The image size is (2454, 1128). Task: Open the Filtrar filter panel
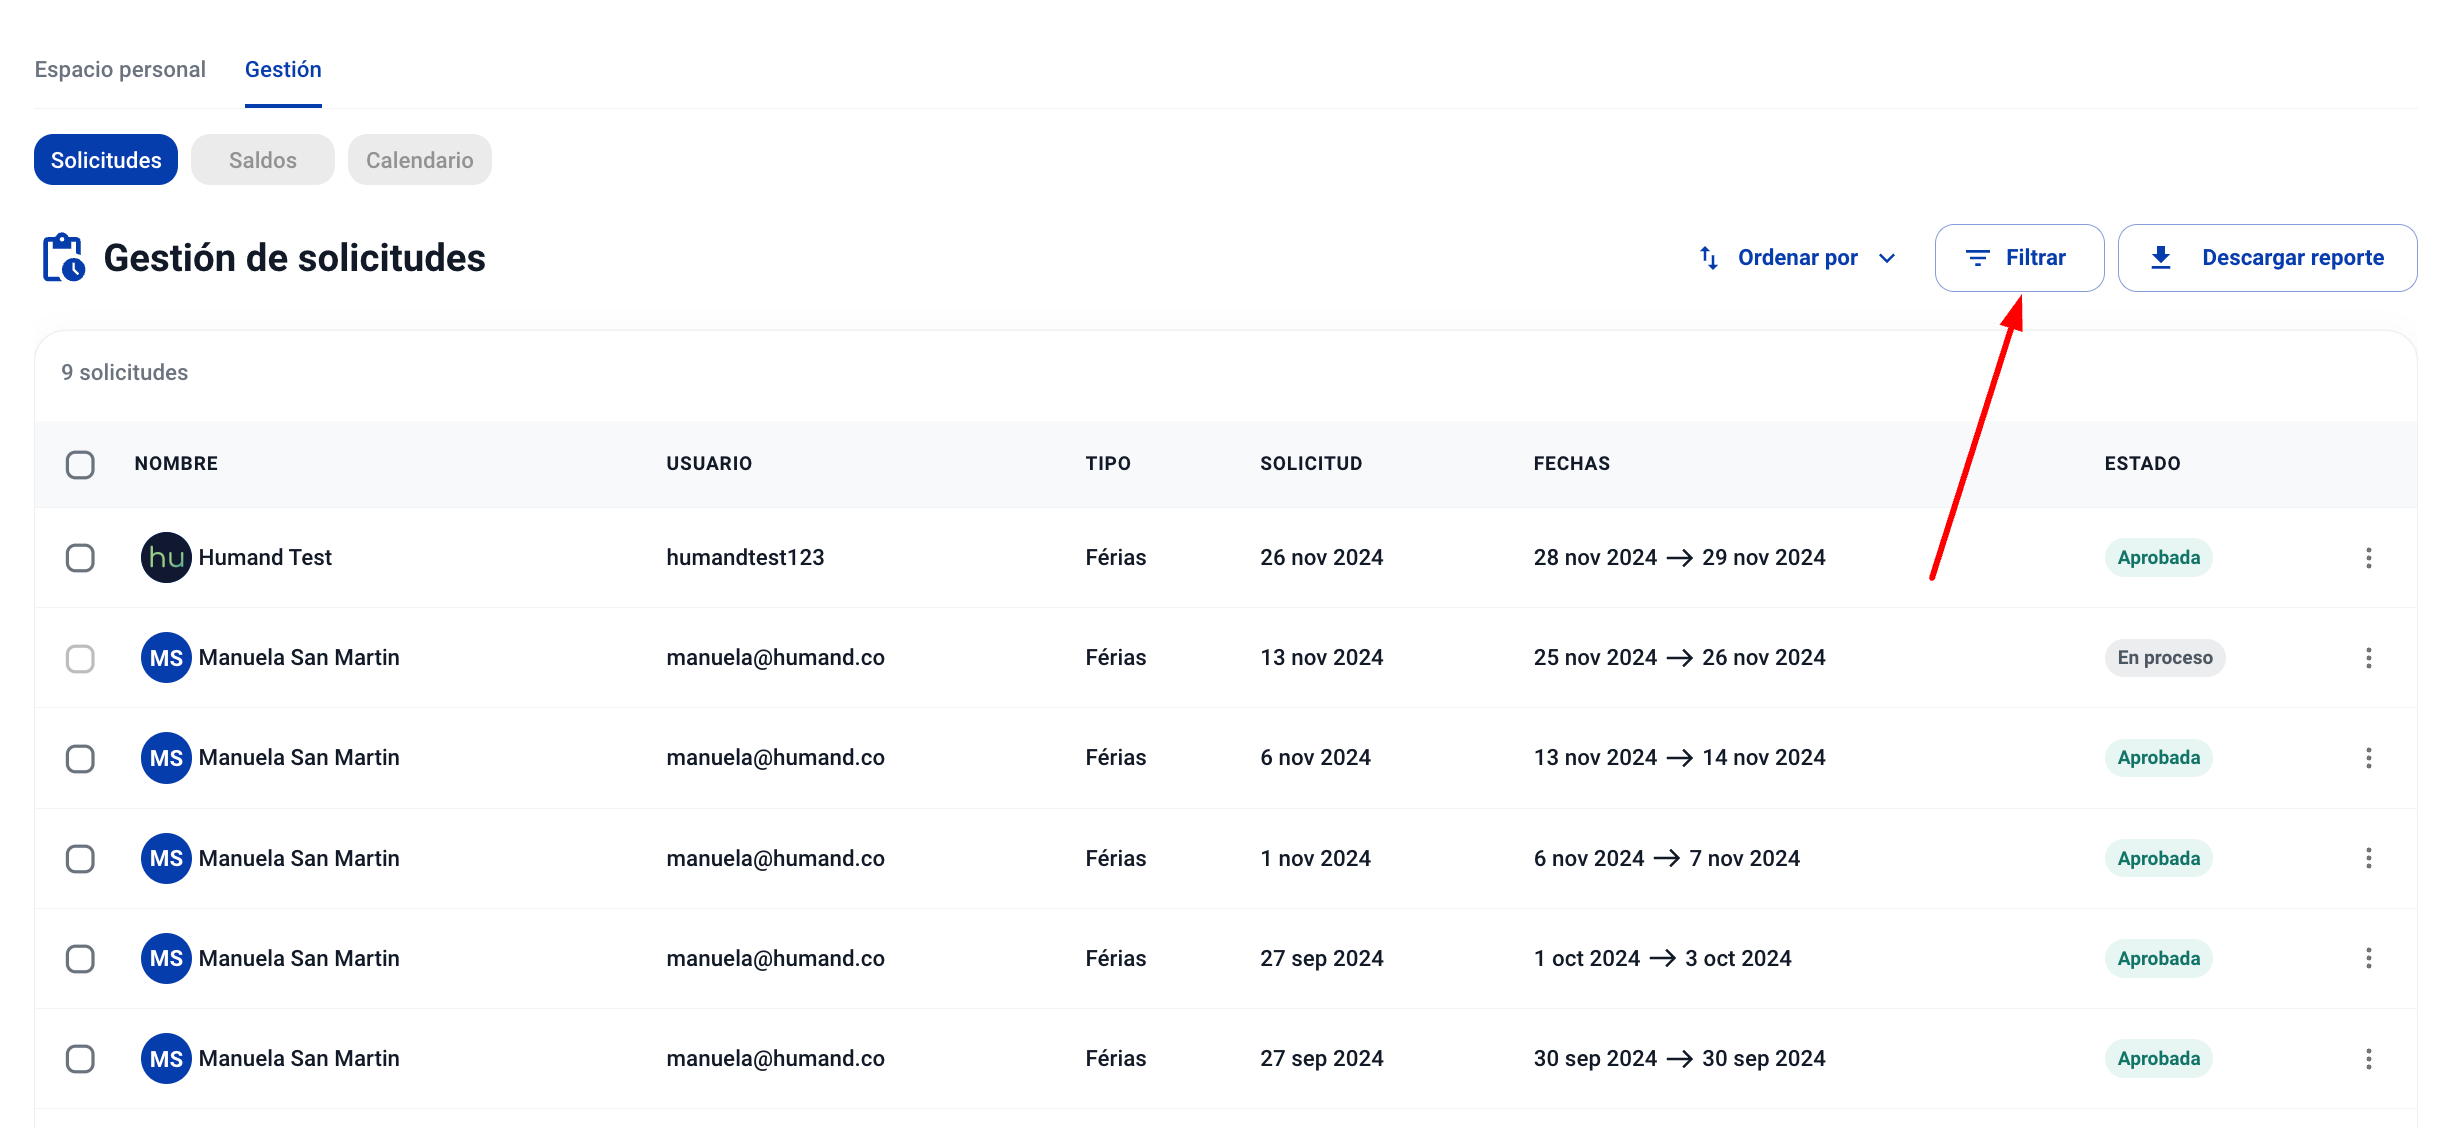[x=2019, y=258]
